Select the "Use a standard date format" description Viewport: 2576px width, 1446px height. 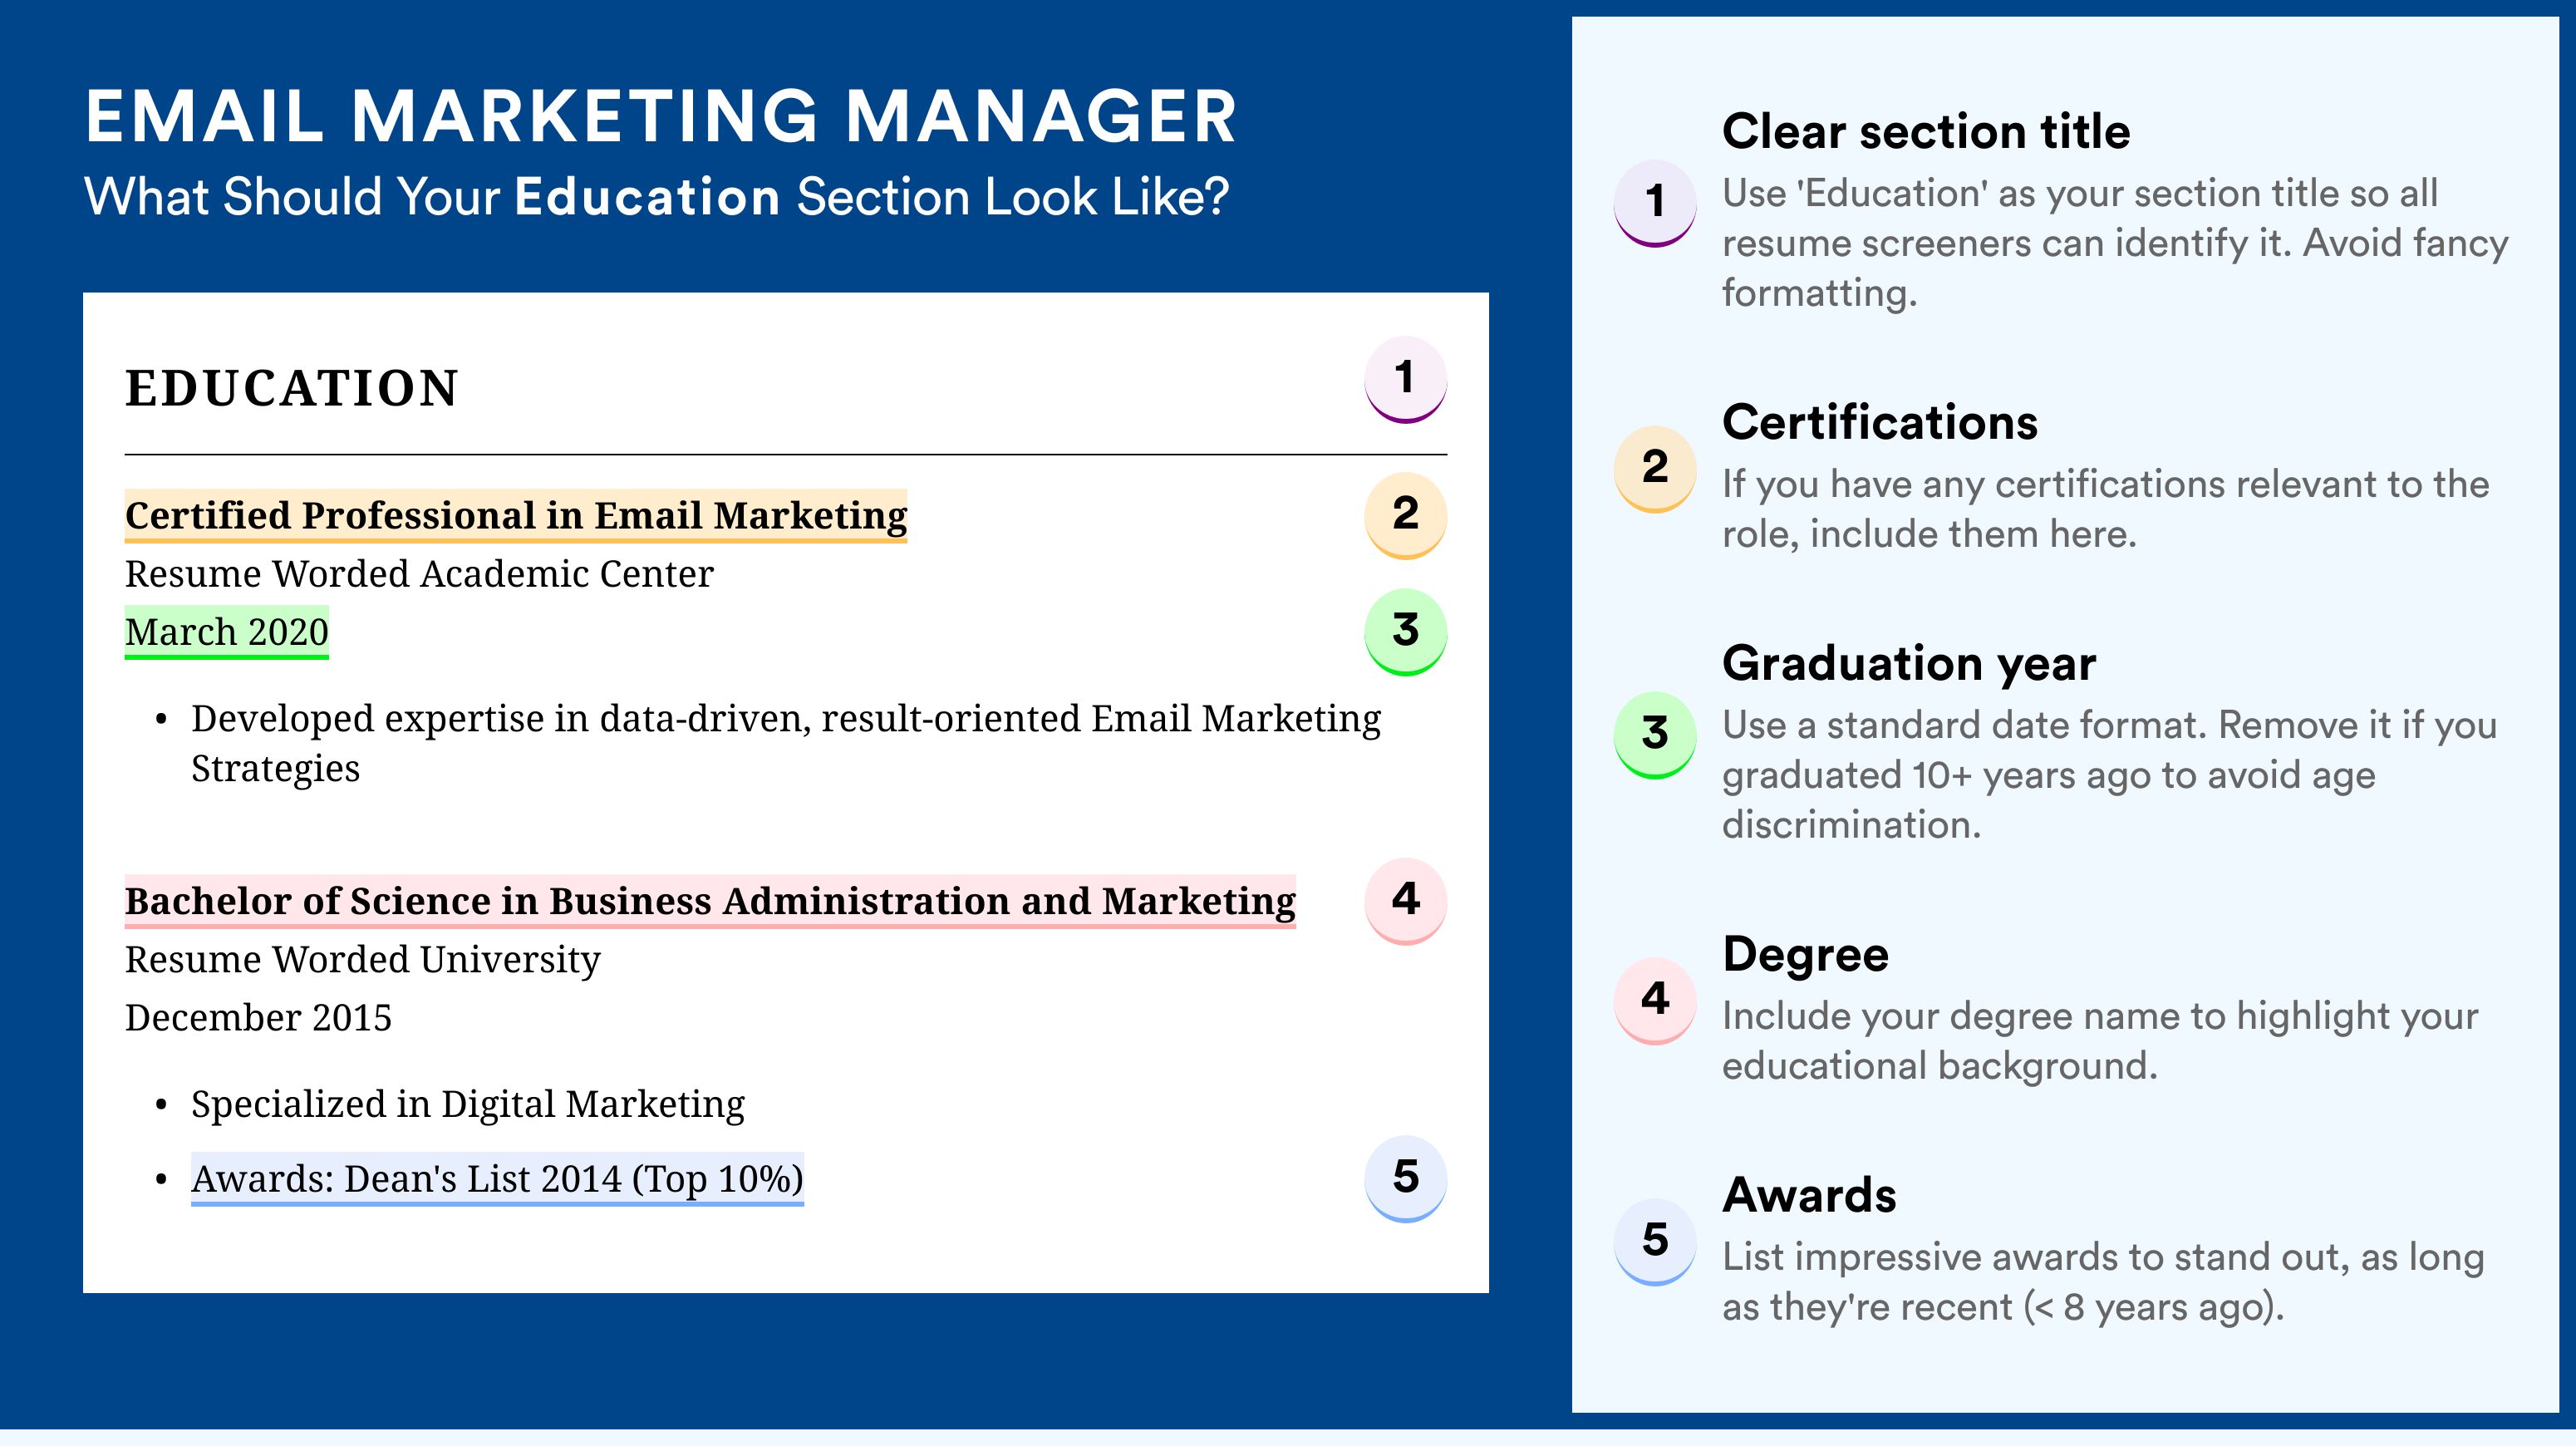point(2110,775)
